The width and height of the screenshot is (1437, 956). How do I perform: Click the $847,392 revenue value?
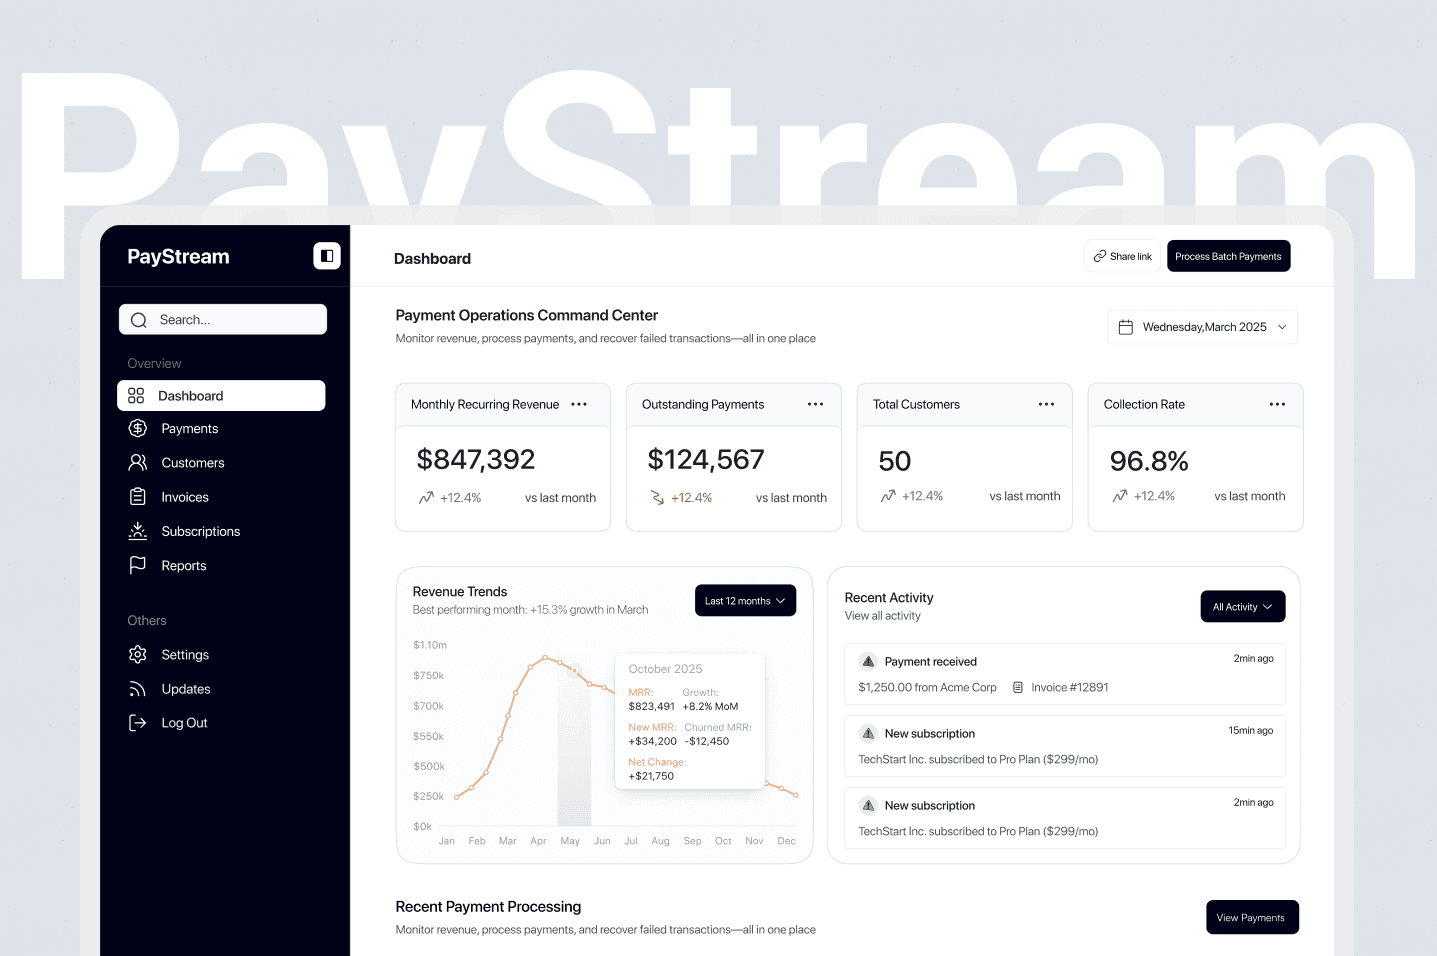coord(476,459)
